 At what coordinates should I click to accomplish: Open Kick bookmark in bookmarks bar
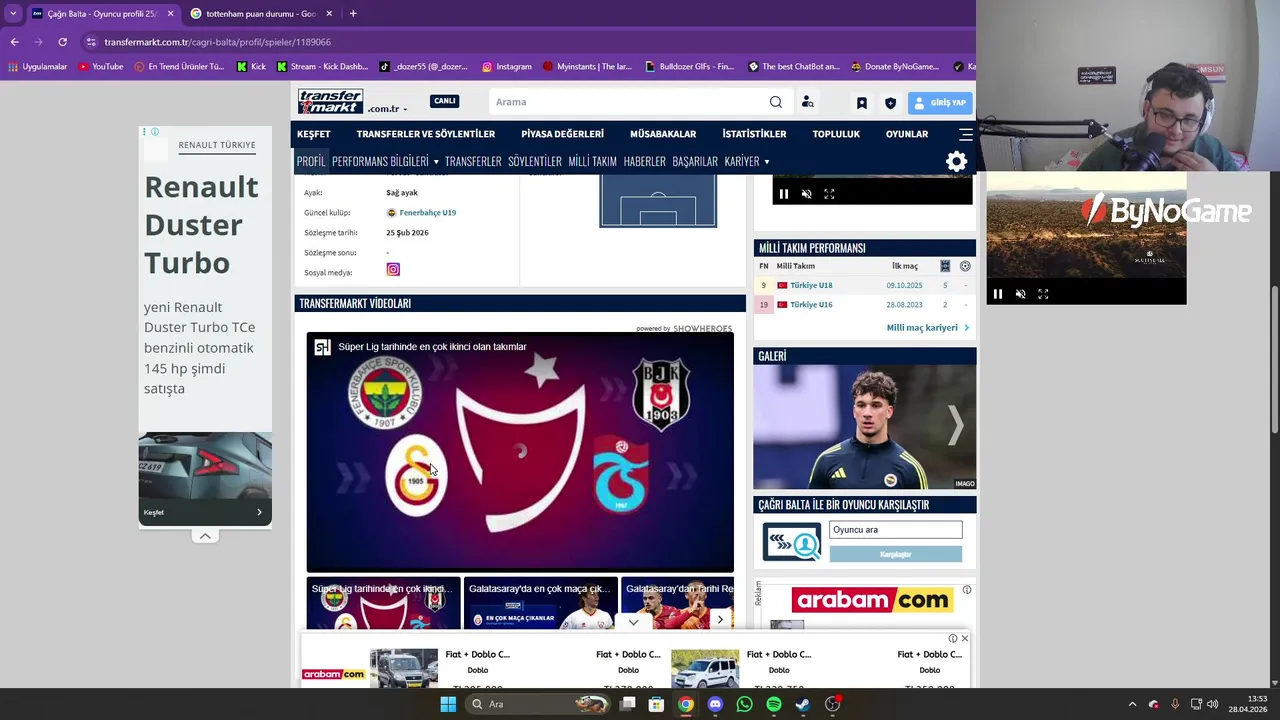pyautogui.click(x=251, y=67)
